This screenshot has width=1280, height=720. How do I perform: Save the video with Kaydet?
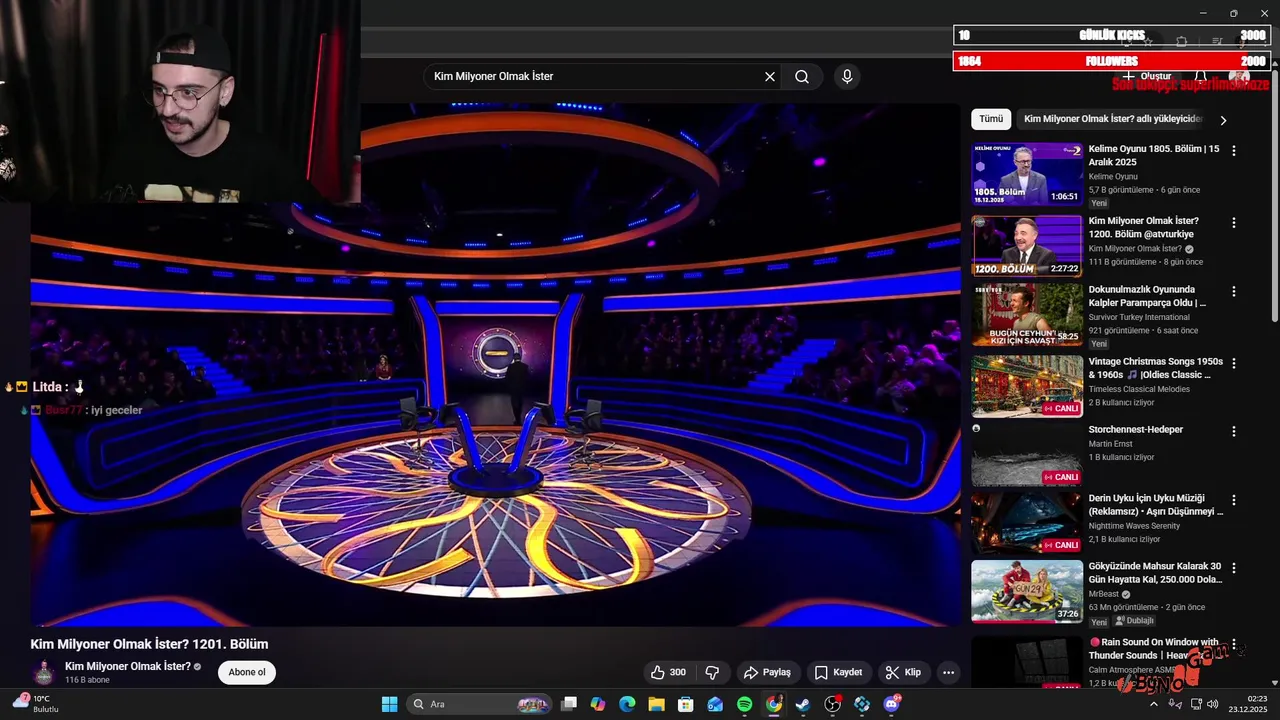(x=838, y=672)
